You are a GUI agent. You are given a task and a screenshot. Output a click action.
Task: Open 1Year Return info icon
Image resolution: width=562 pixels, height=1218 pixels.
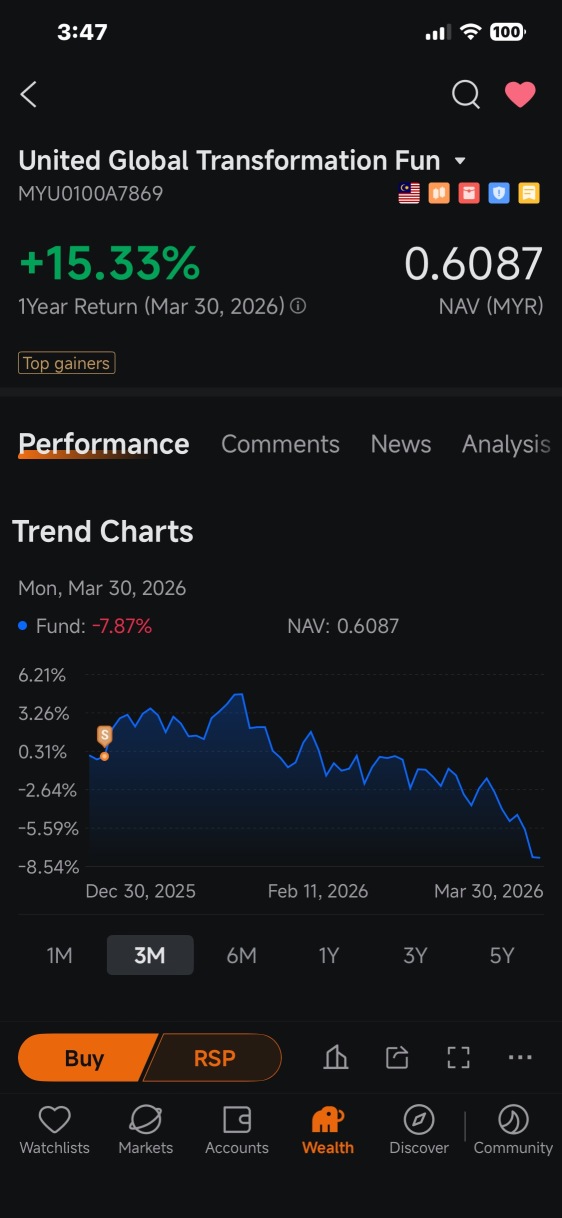point(298,307)
